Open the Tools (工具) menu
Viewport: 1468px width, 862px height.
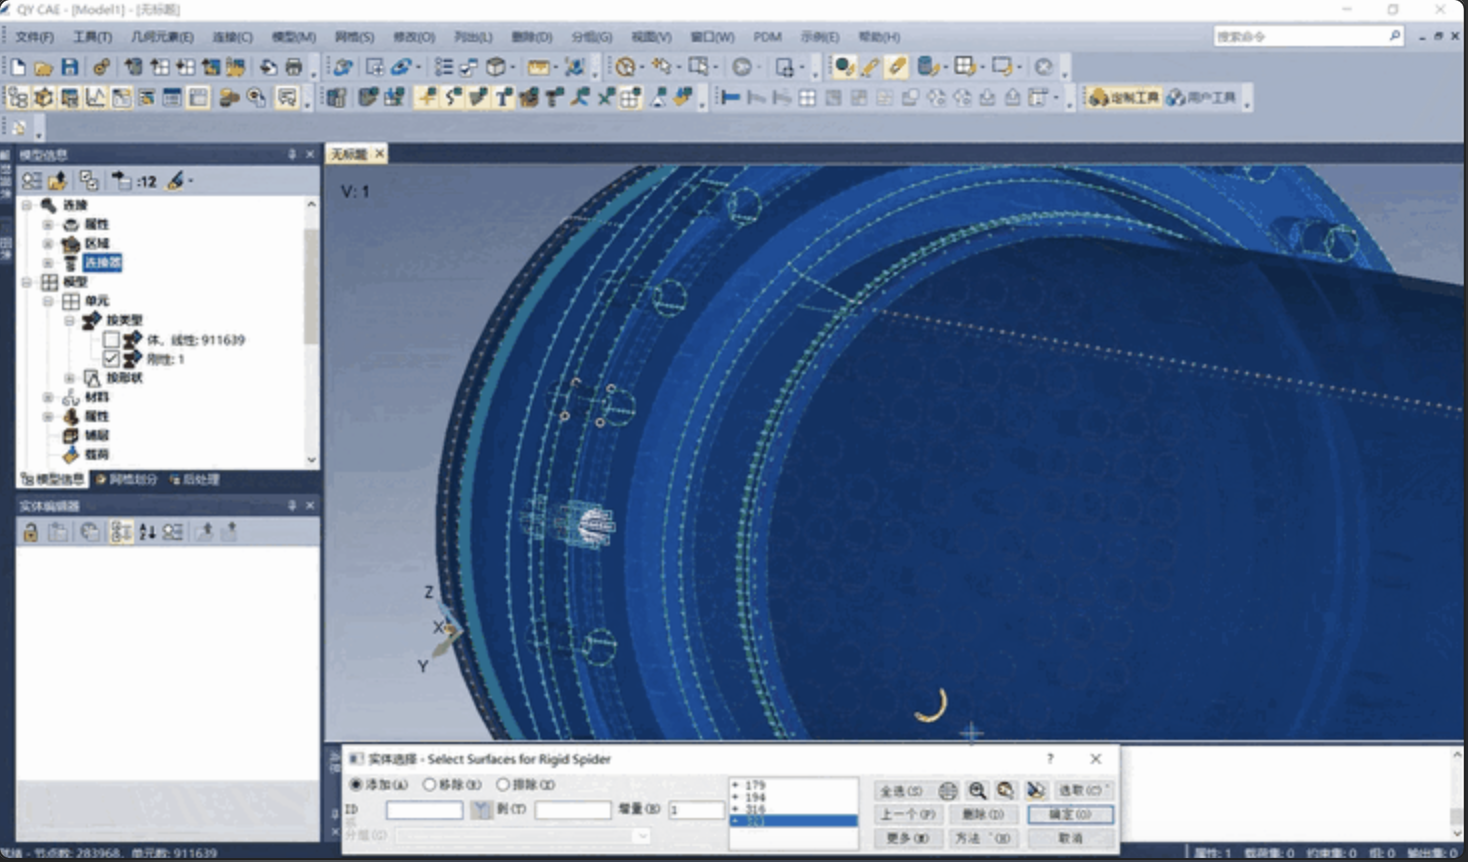92,37
